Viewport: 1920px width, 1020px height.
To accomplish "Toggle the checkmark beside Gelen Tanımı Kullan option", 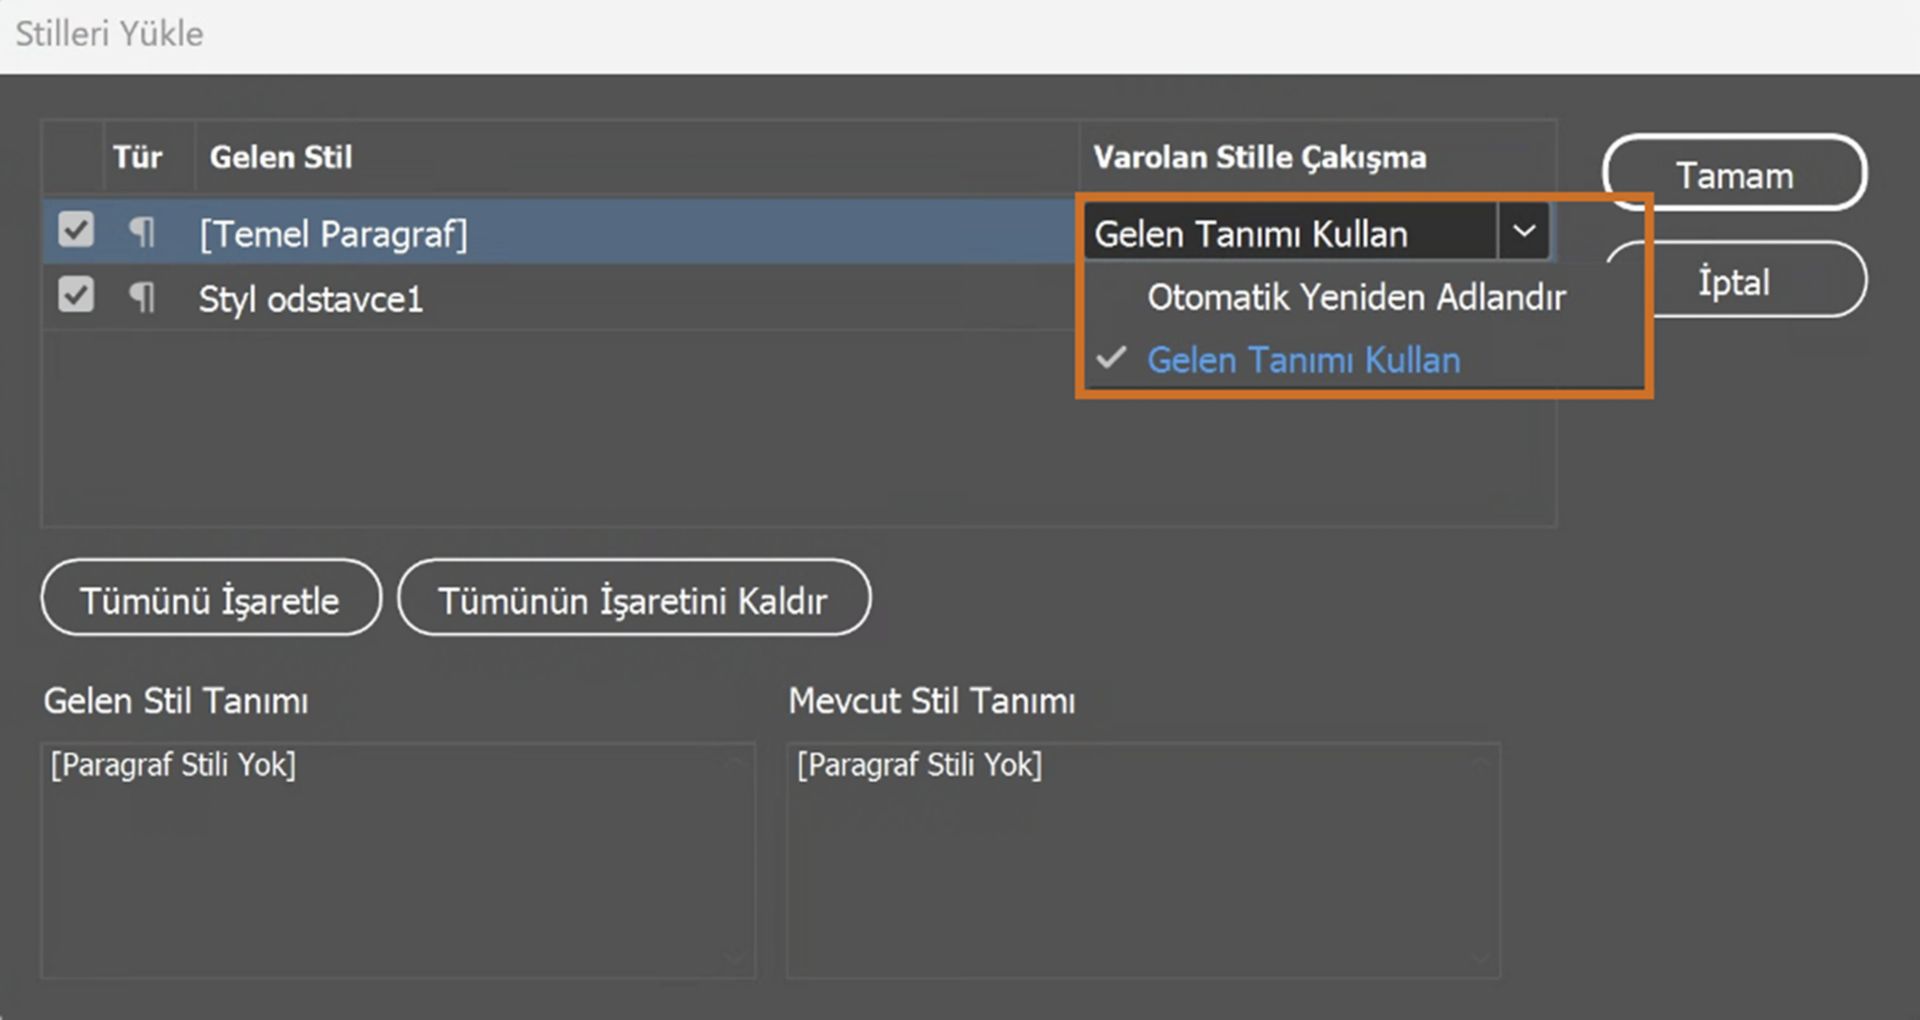I will (x=1112, y=360).
